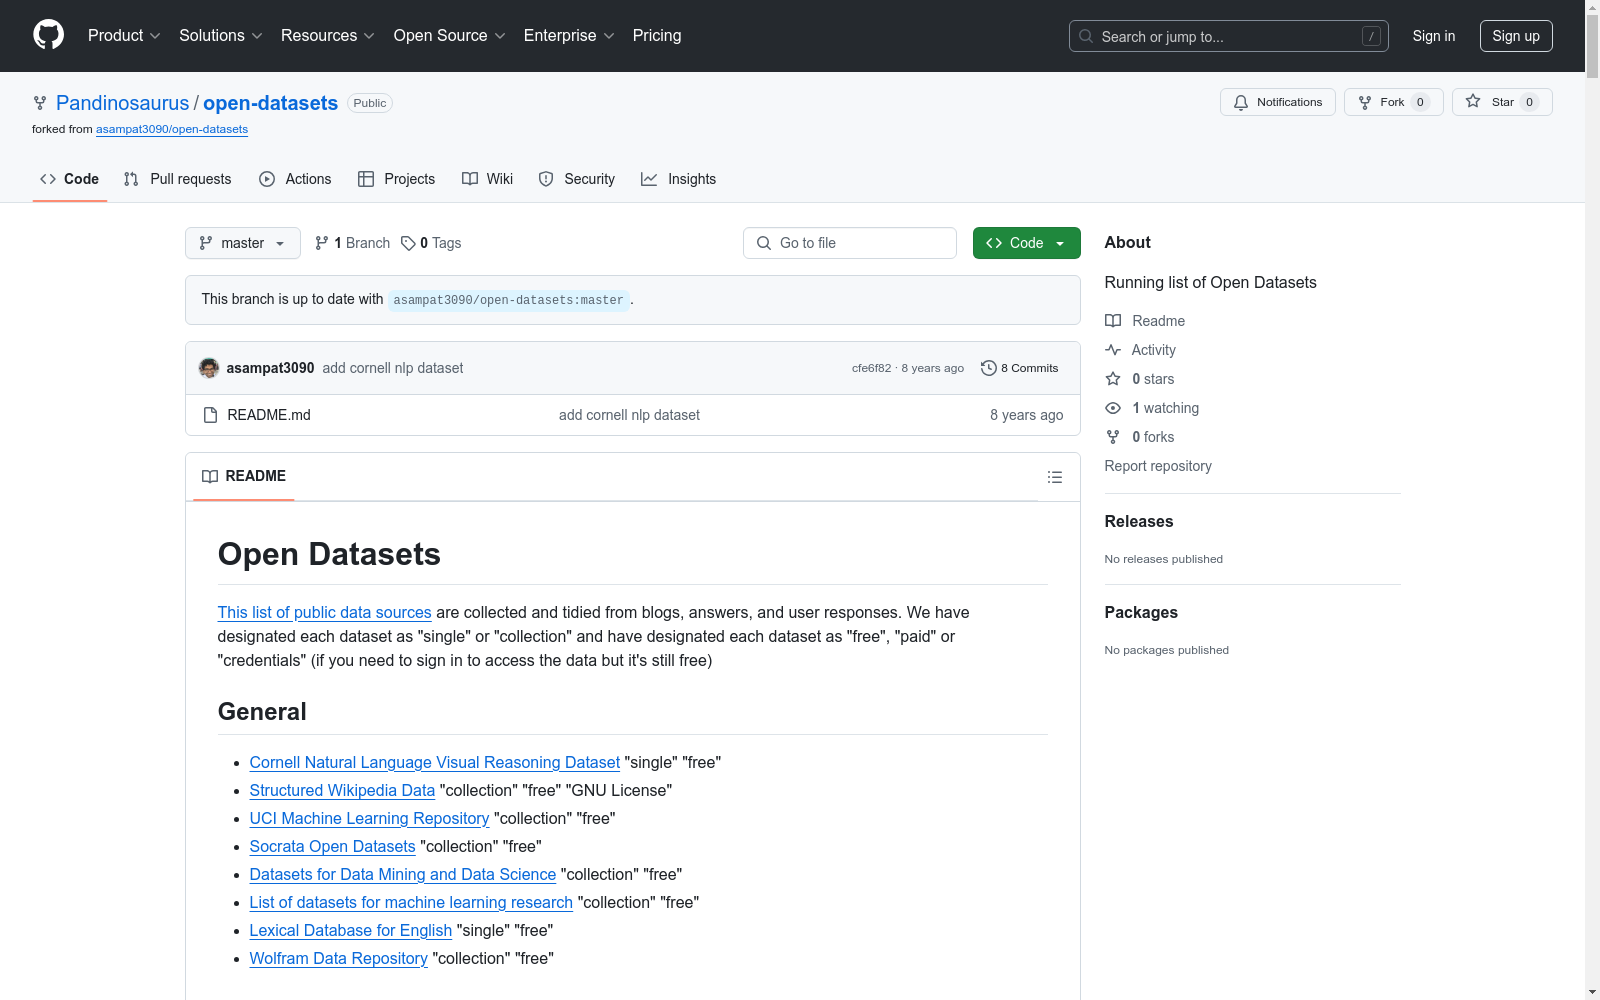The image size is (1600, 1000).
Task: Open the Security tab
Action: pyautogui.click(x=577, y=179)
